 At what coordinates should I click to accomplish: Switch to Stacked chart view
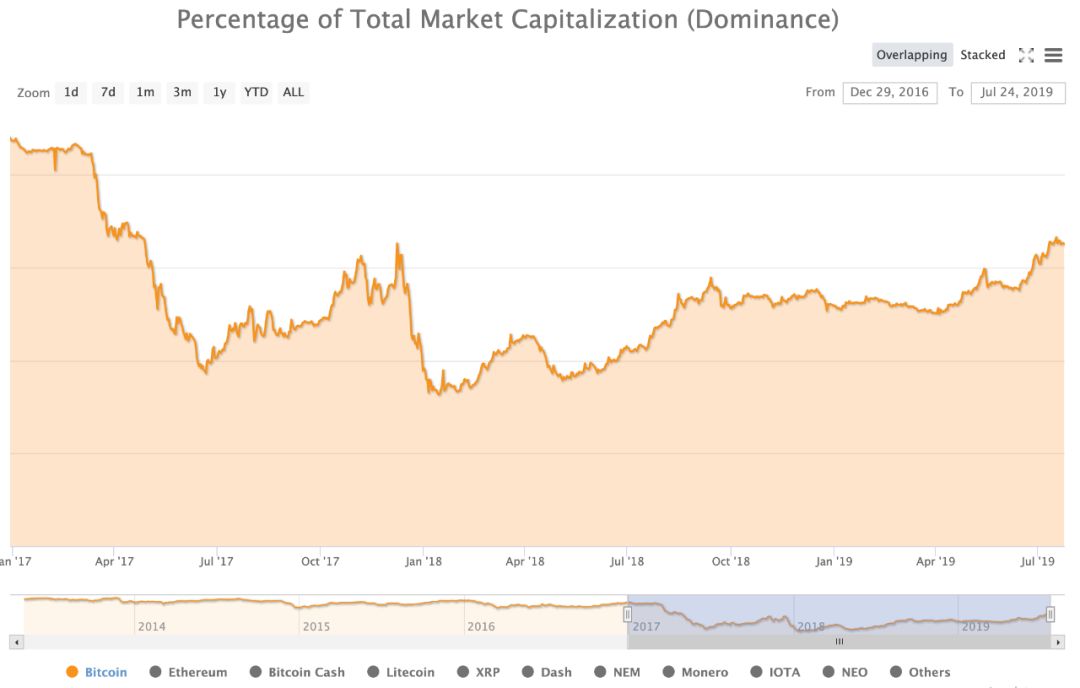pos(983,55)
